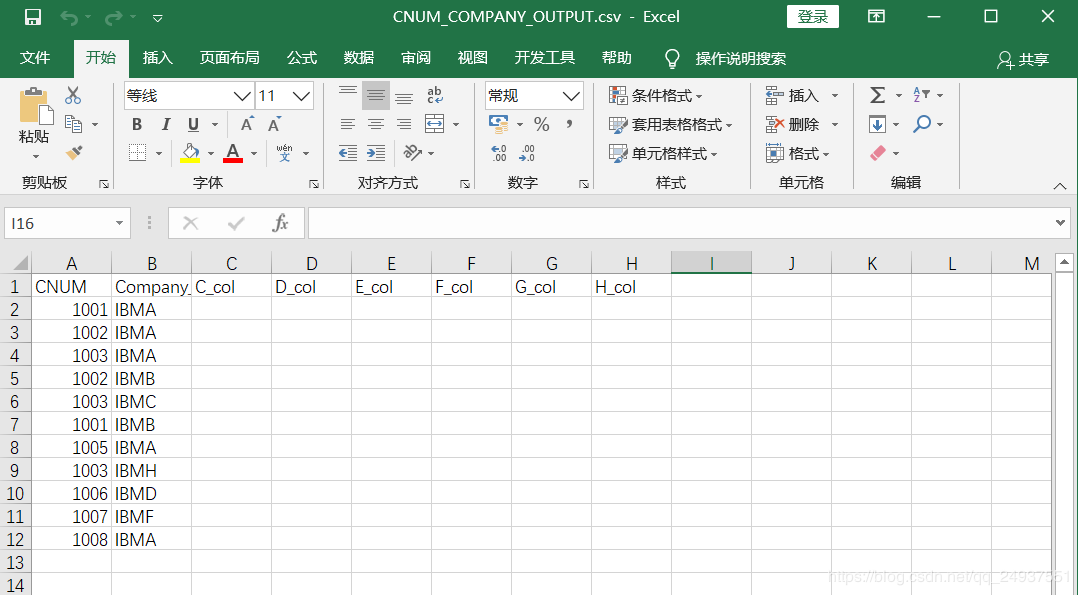Open the 插入 ribbon tab
Screen dimensions: 1078x595
(x=158, y=58)
